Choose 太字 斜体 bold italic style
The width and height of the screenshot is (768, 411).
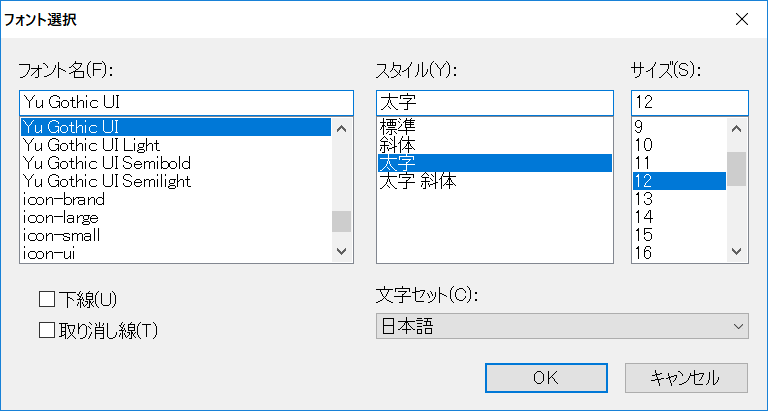[418, 181]
